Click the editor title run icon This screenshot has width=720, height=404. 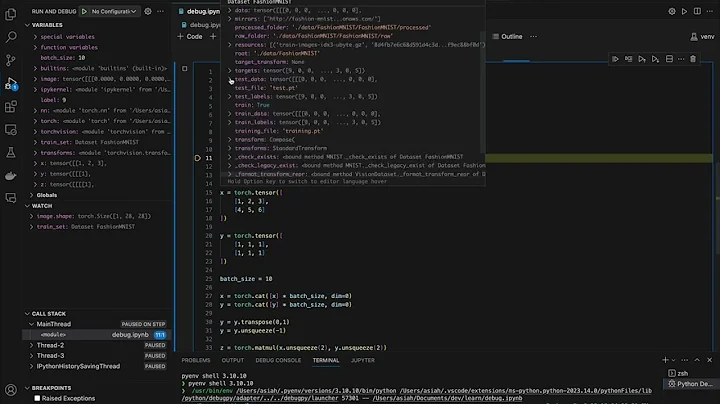coord(684,11)
